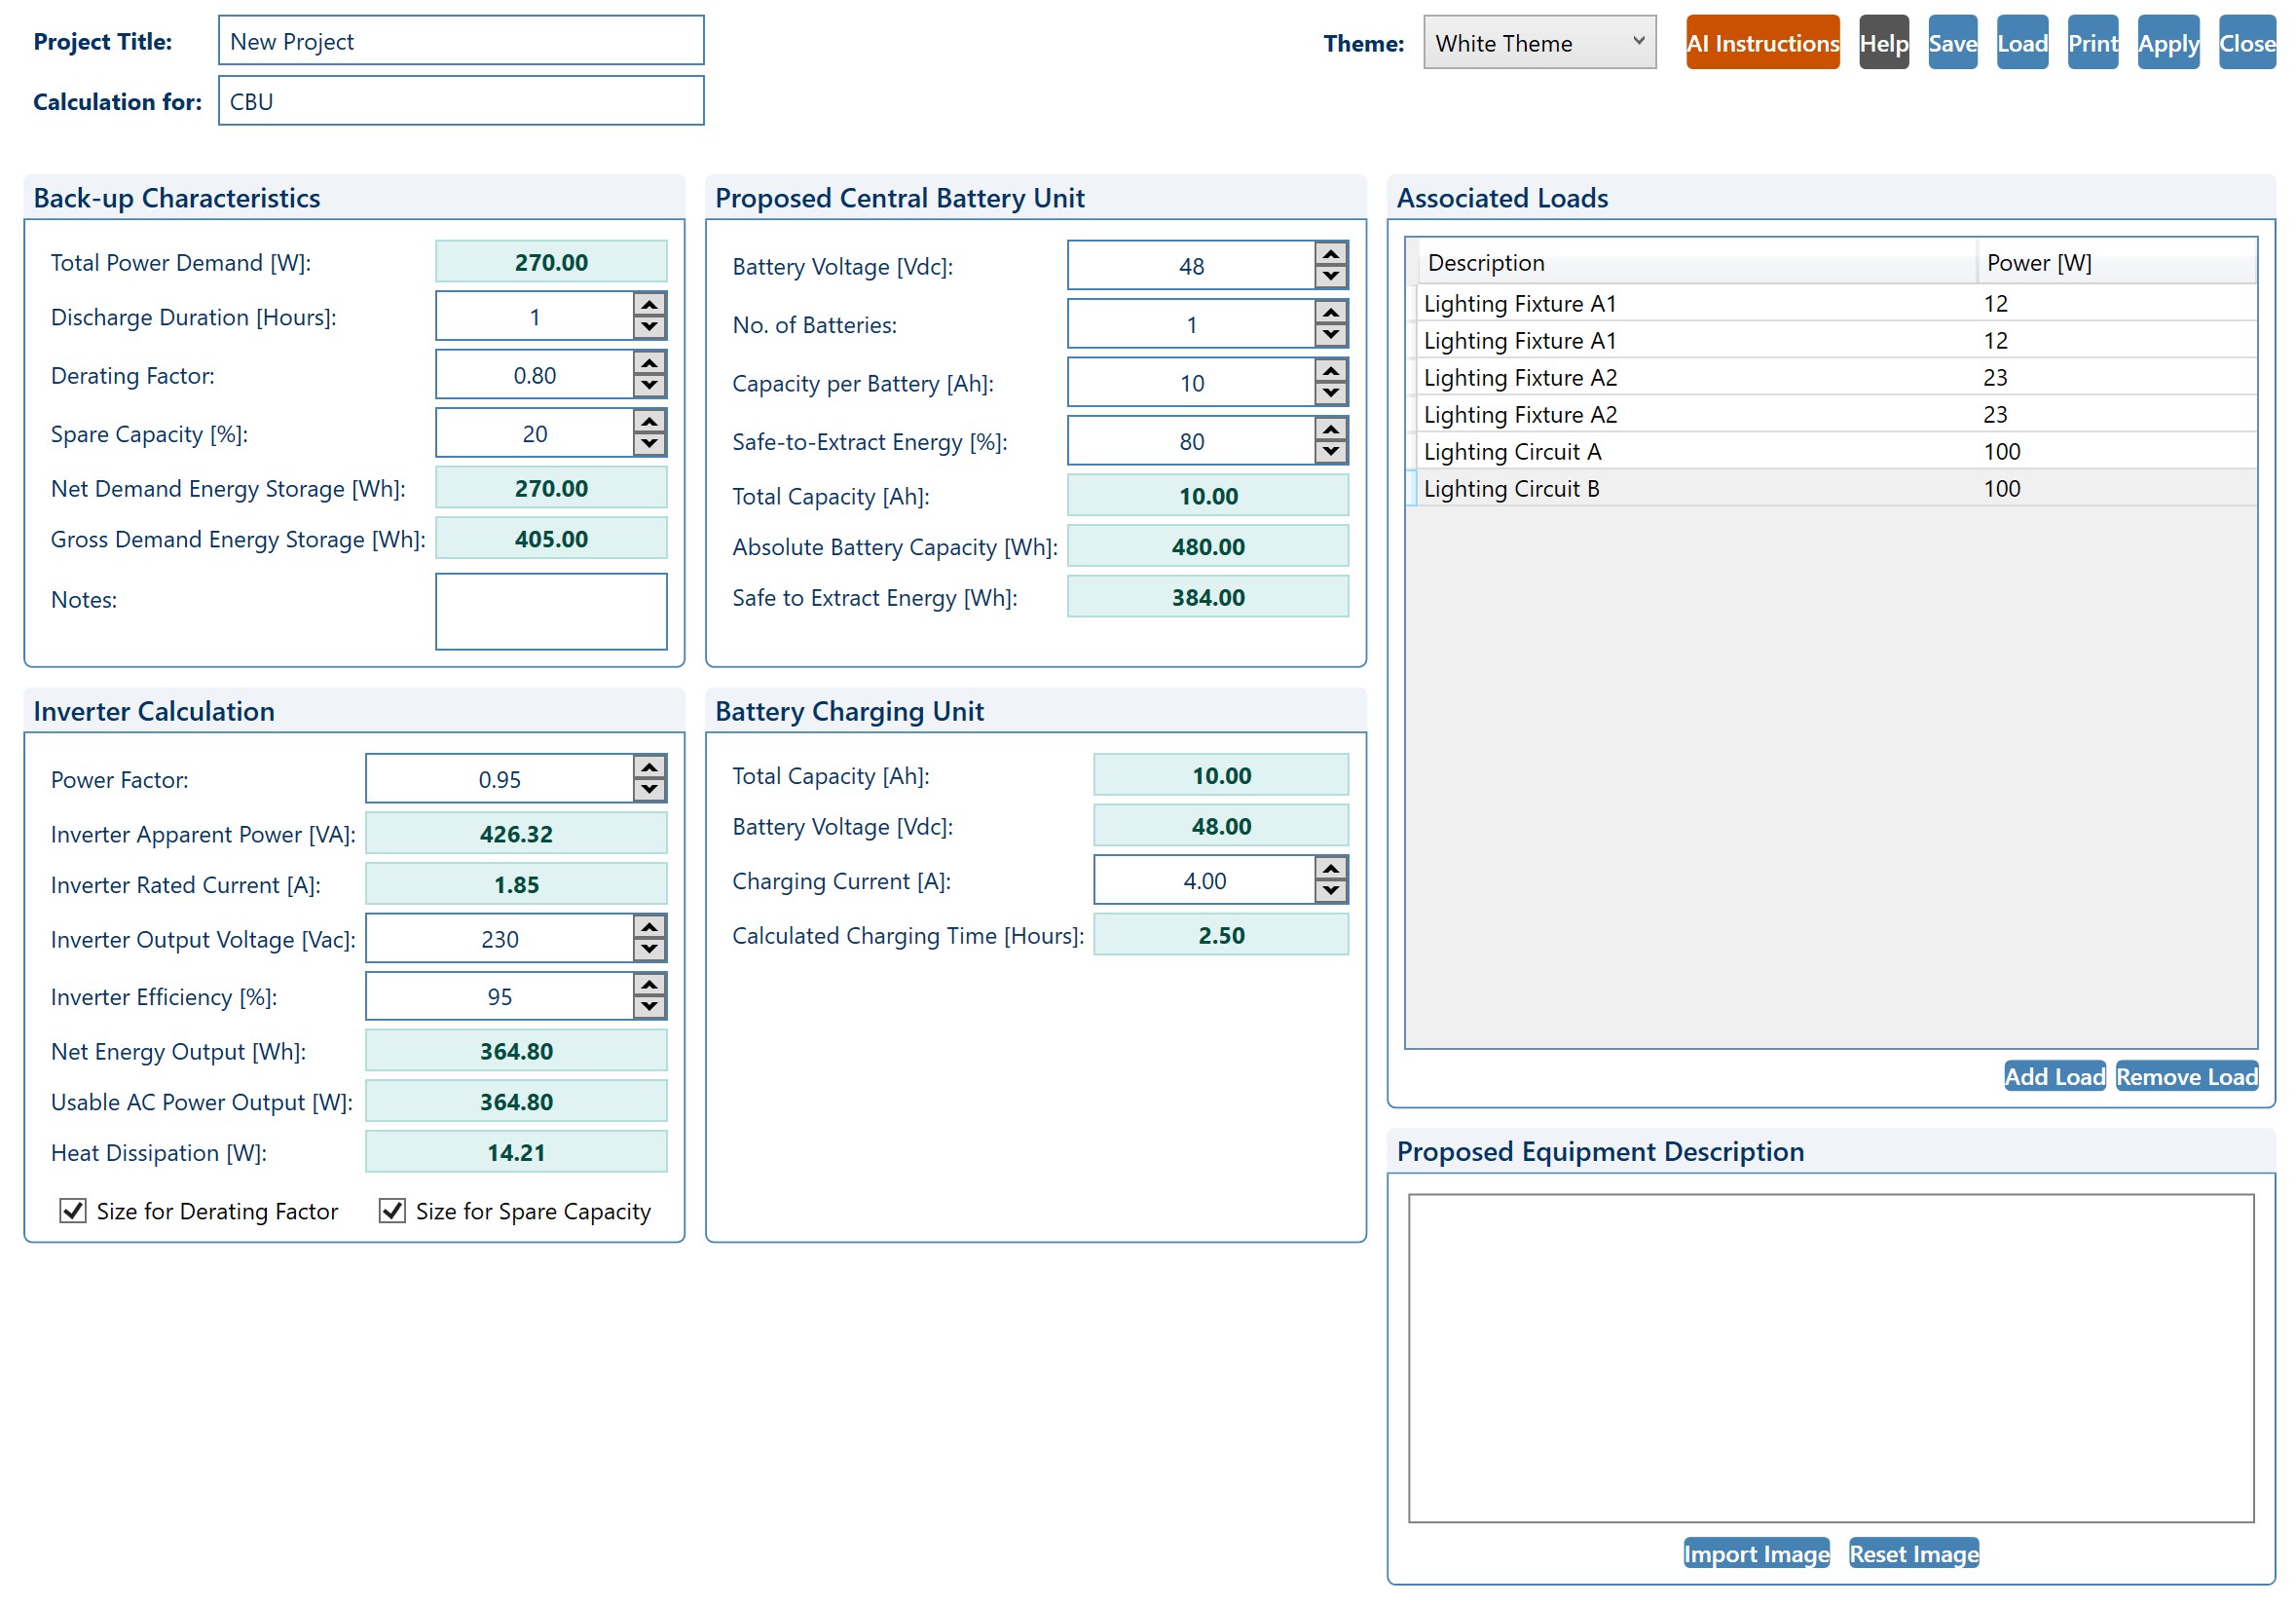Decrease Derating Factor using down arrow
The height and width of the screenshot is (1607, 2296).
[x=649, y=386]
